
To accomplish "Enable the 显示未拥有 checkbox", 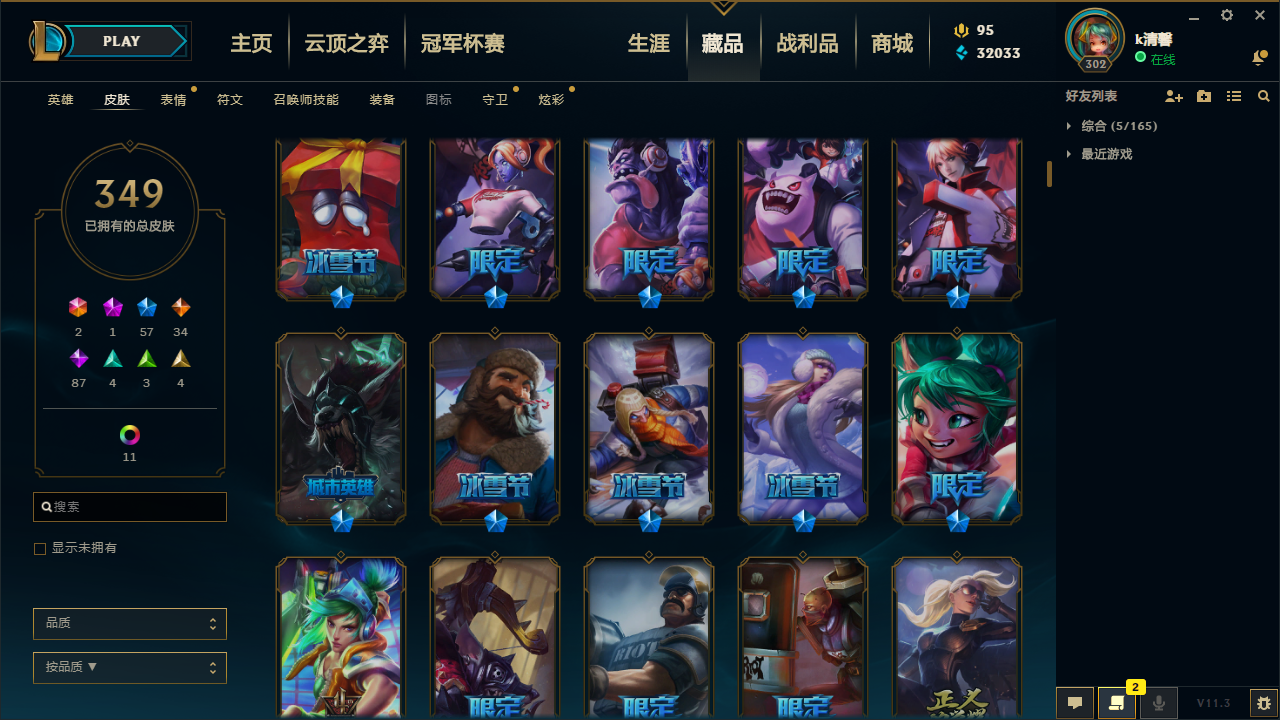I will click(x=40, y=548).
